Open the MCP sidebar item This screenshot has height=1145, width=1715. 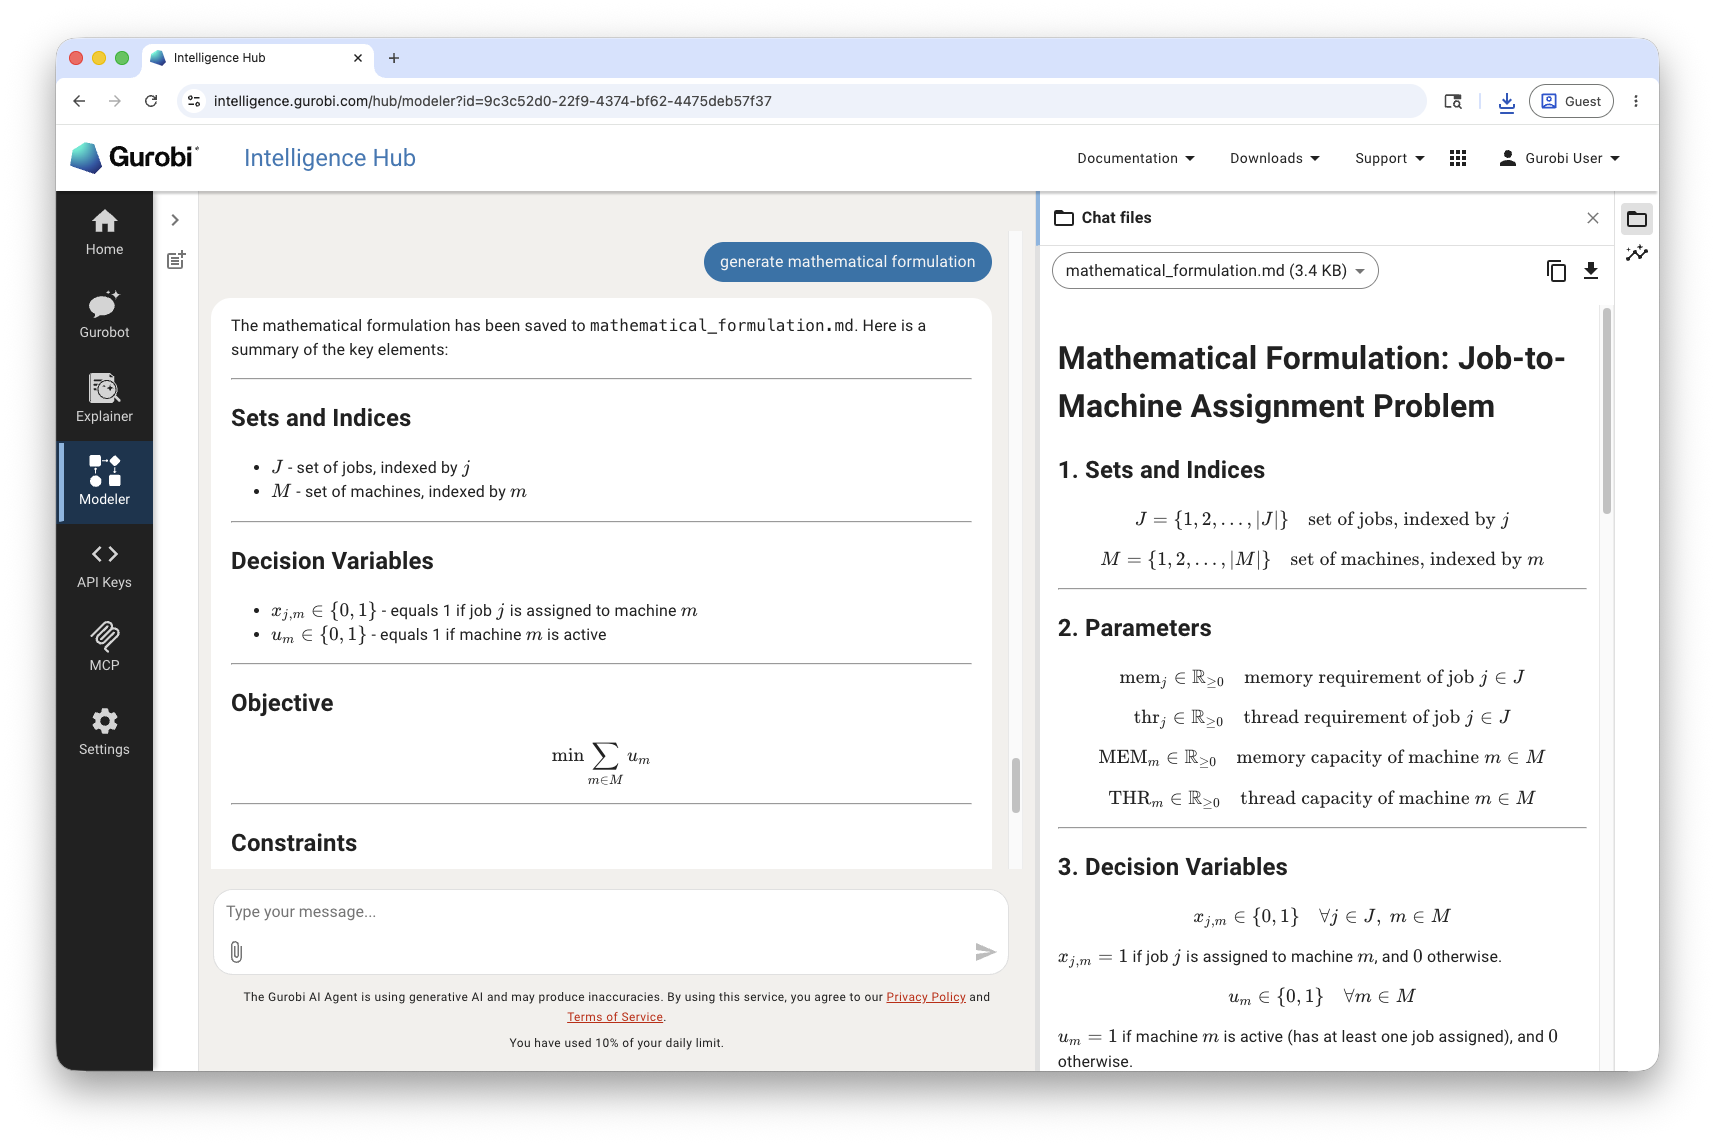coord(104,648)
